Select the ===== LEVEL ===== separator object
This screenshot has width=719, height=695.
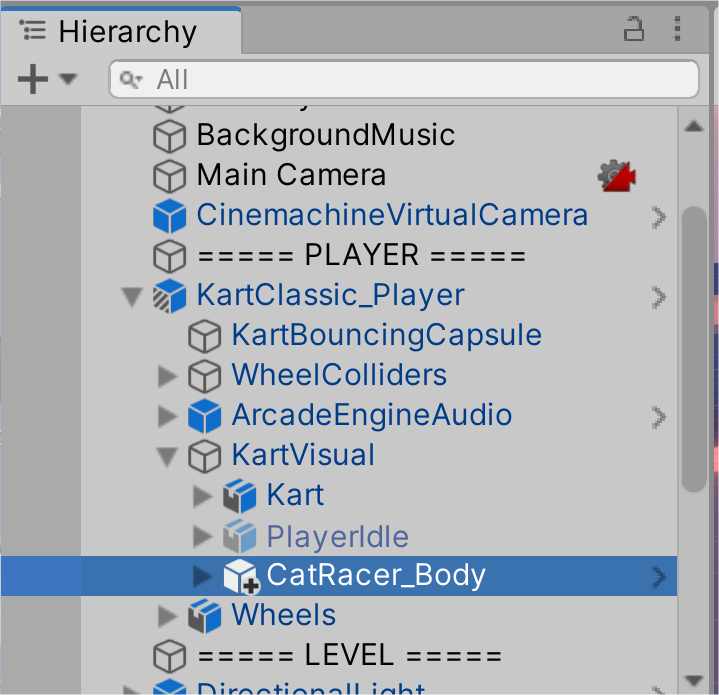click(349, 655)
